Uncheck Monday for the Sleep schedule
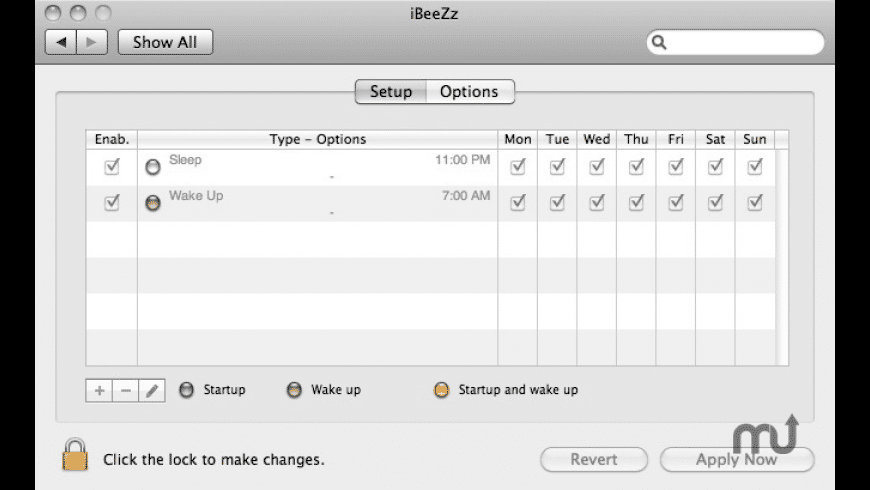 click(x=517, y=167)
